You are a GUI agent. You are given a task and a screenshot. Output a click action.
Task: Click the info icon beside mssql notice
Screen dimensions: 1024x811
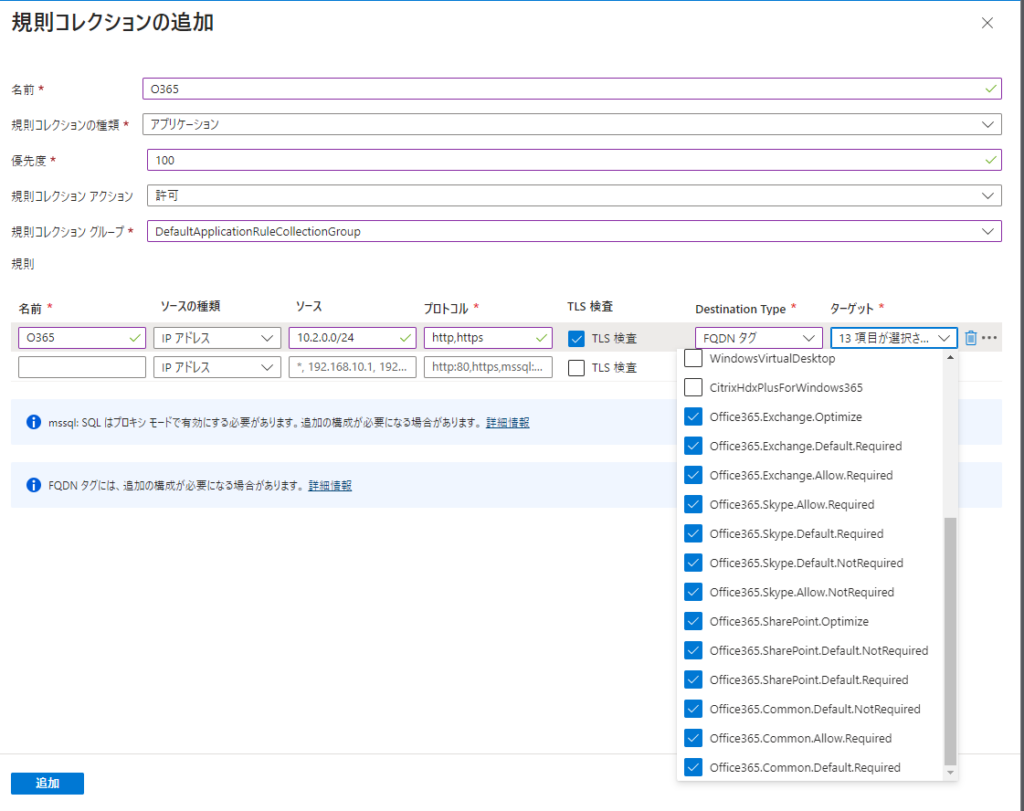[33, 422]
